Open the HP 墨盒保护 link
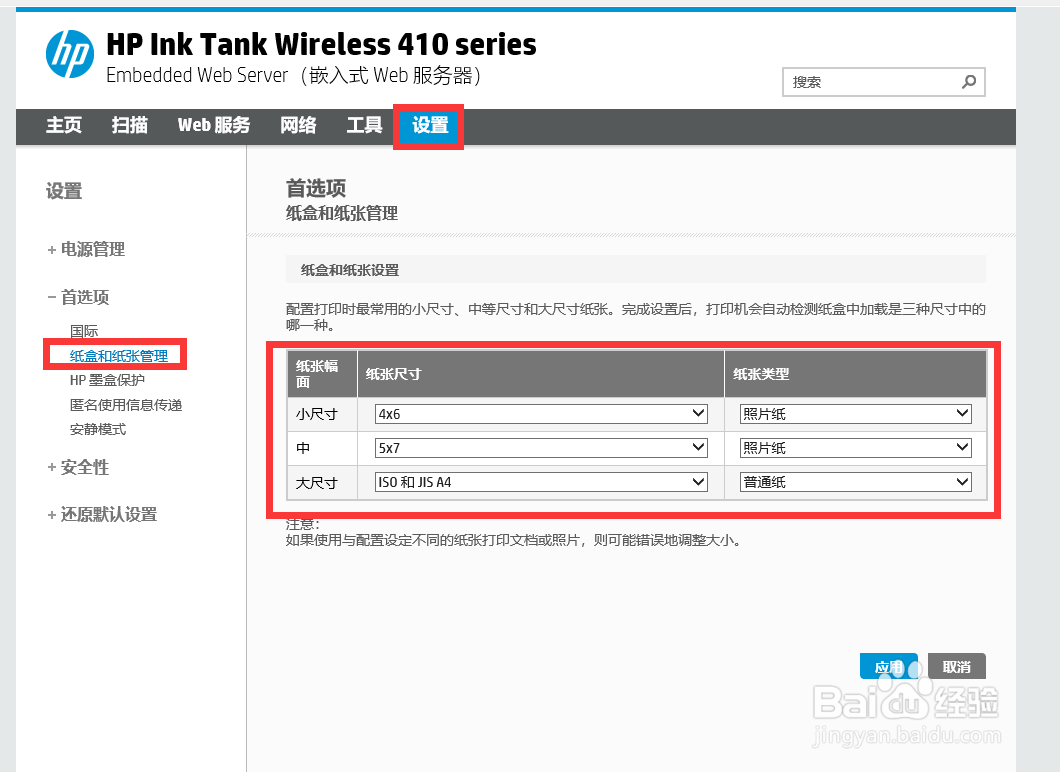 click(107, 381)
